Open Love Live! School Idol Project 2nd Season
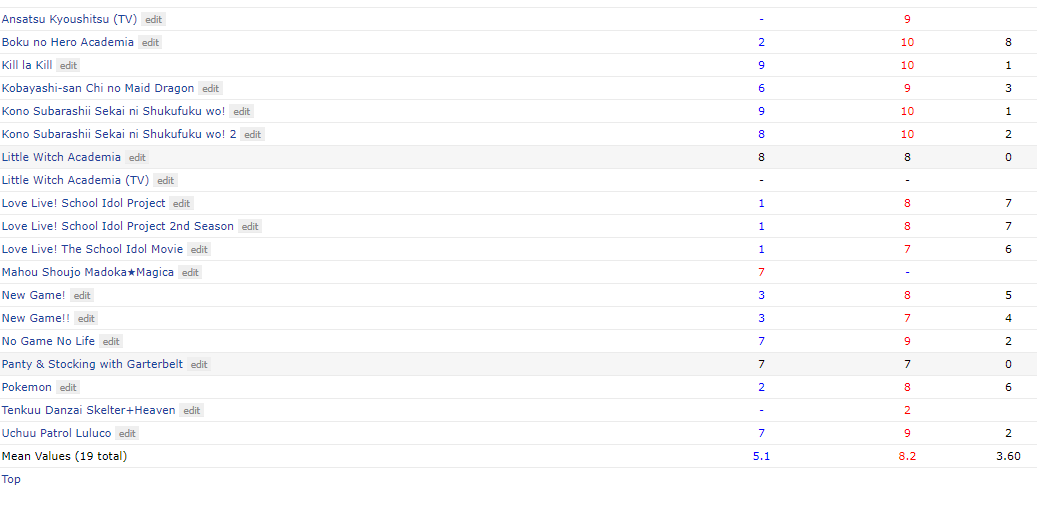This screenshot has width=1045, height=508. (118, 226)
